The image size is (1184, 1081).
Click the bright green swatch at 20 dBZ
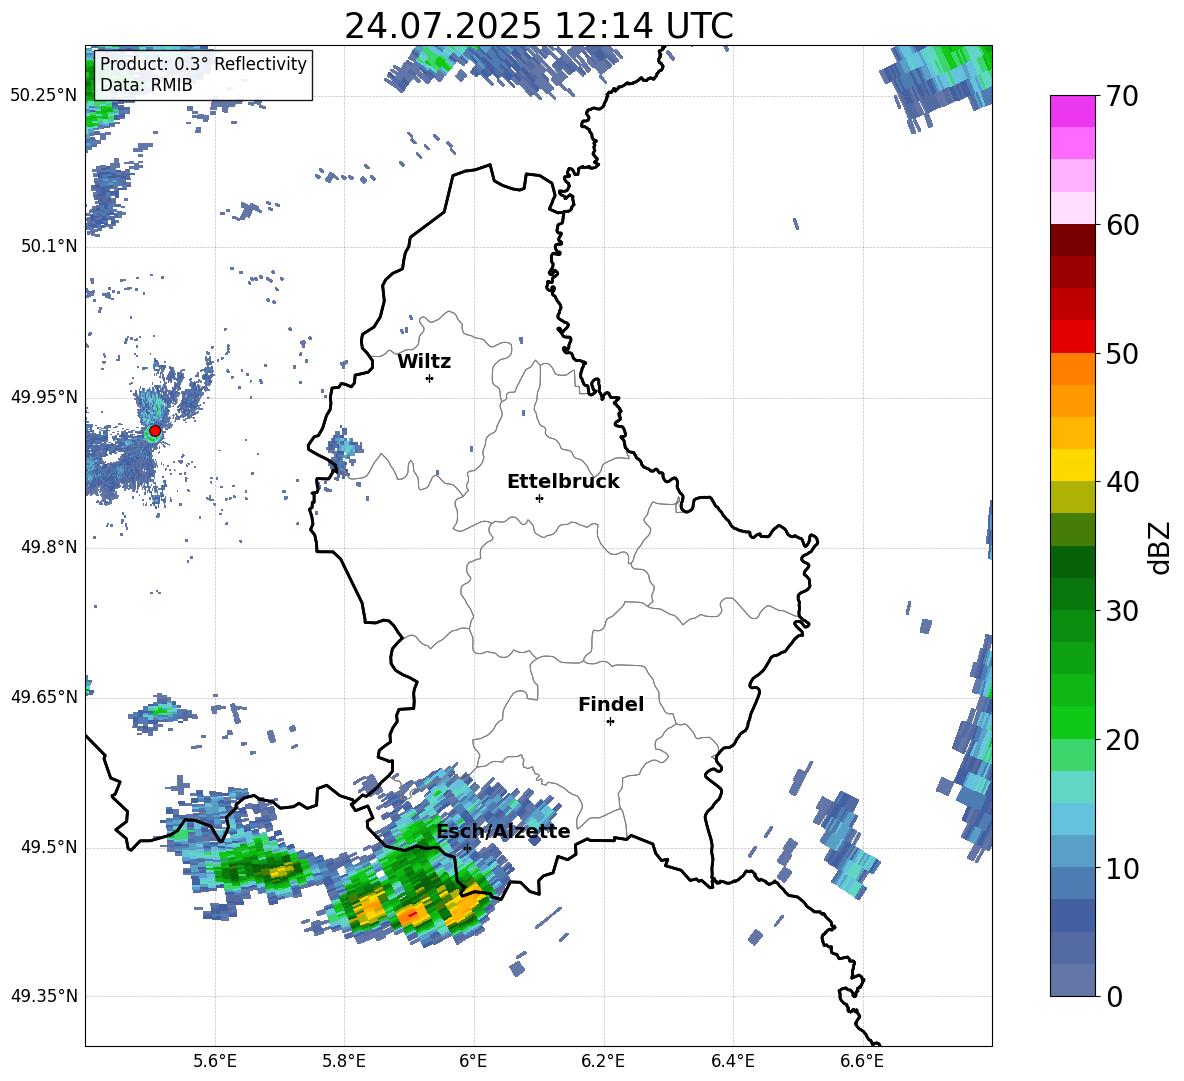(1072, 723)
